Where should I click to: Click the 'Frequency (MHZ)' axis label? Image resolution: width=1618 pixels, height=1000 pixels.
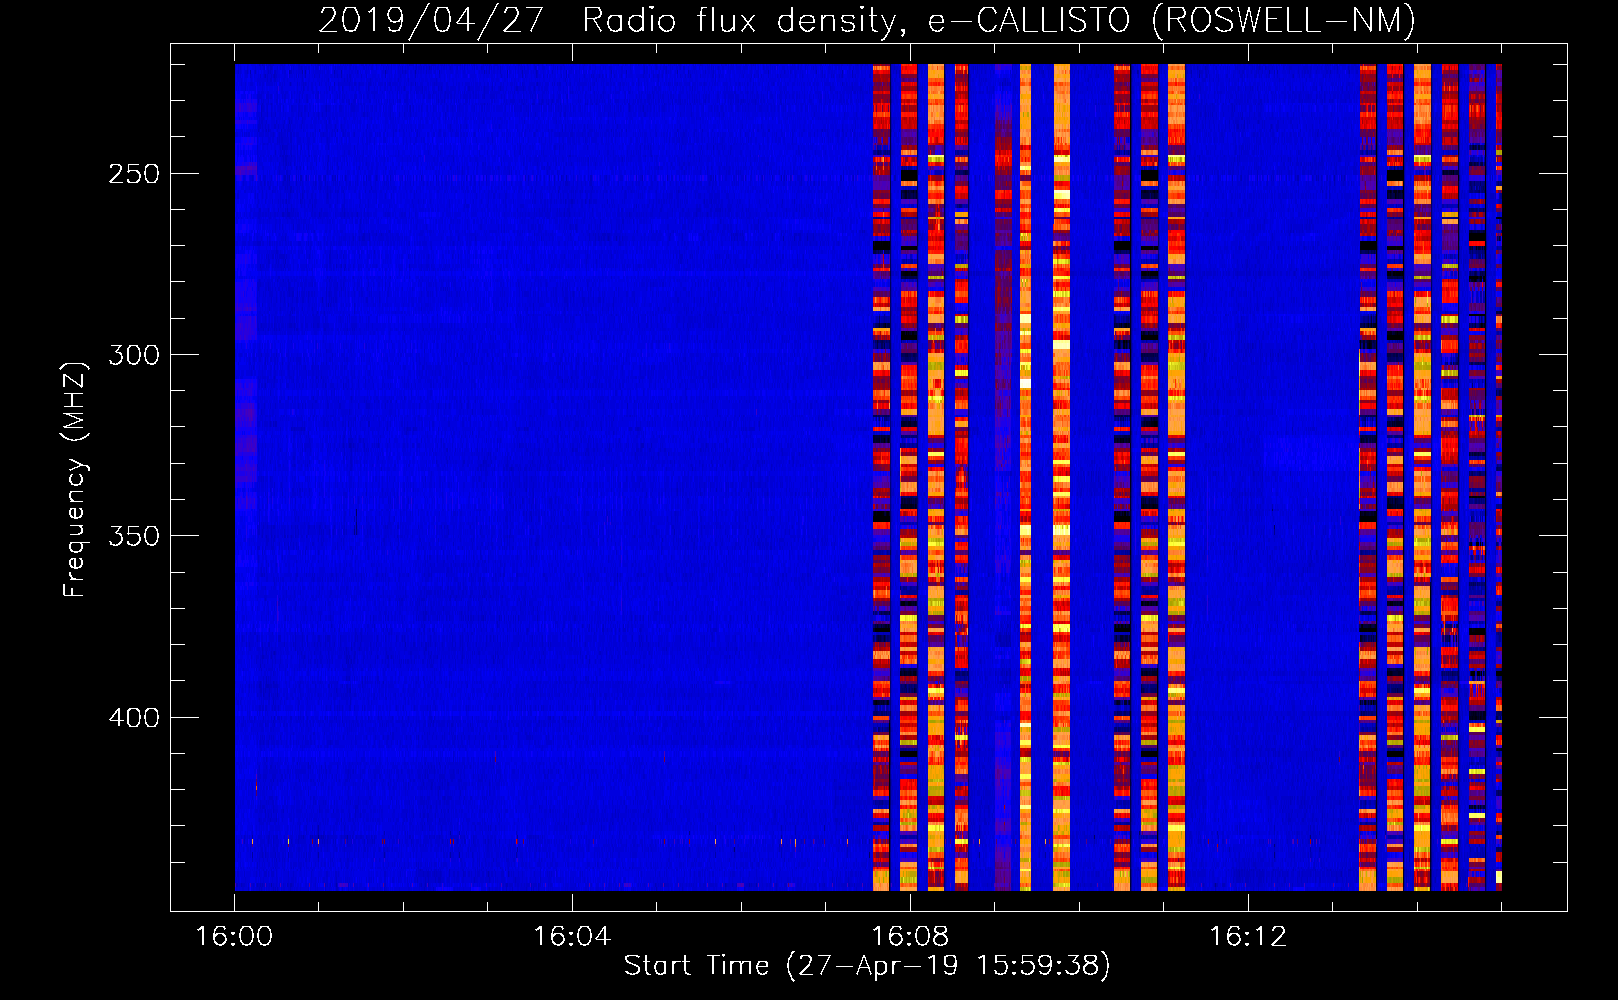point(75,479)
